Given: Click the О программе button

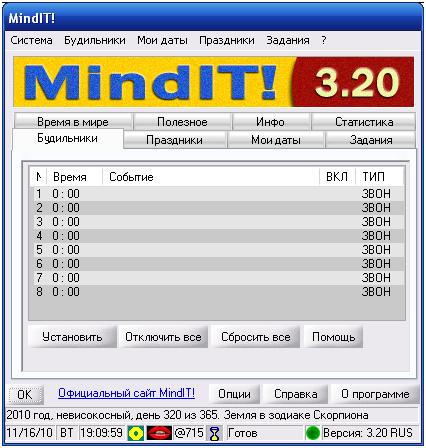Looking at the screenshot, I should [375, 394].
